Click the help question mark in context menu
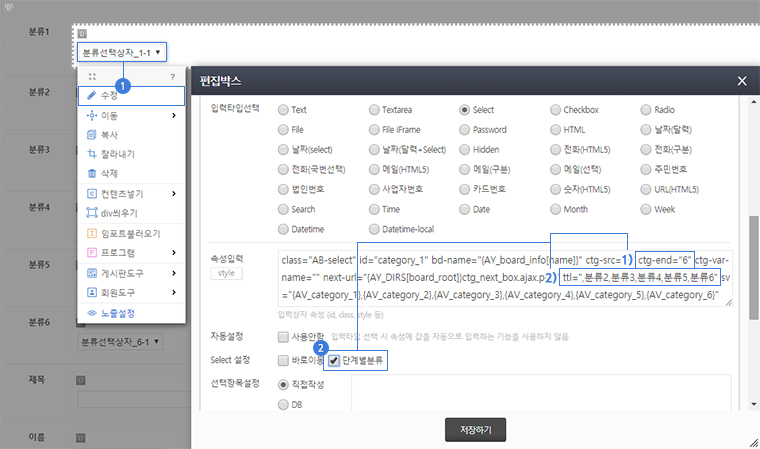The image size is (760, 449). [x=172, y=76]
